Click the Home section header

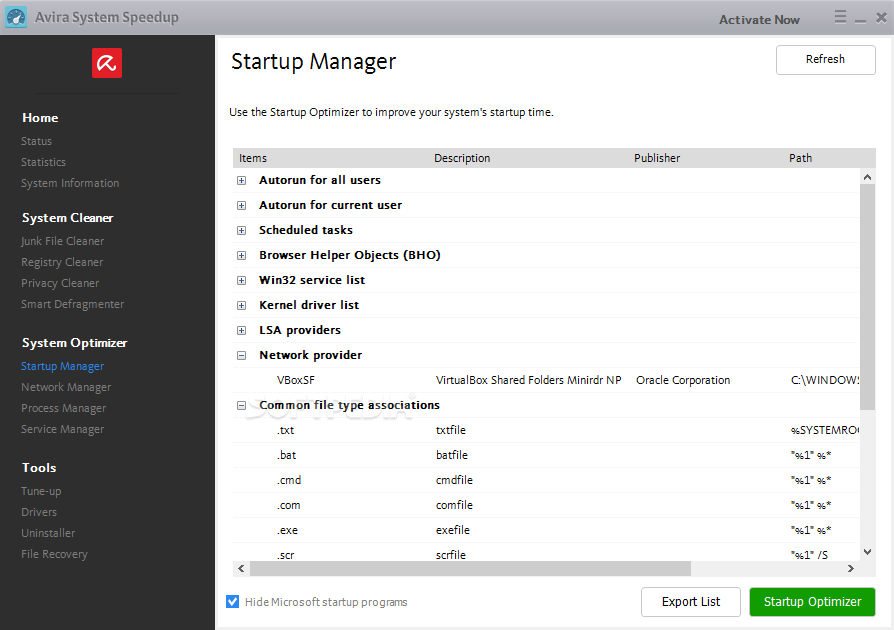pyautogui.click(x=40, y=117)
